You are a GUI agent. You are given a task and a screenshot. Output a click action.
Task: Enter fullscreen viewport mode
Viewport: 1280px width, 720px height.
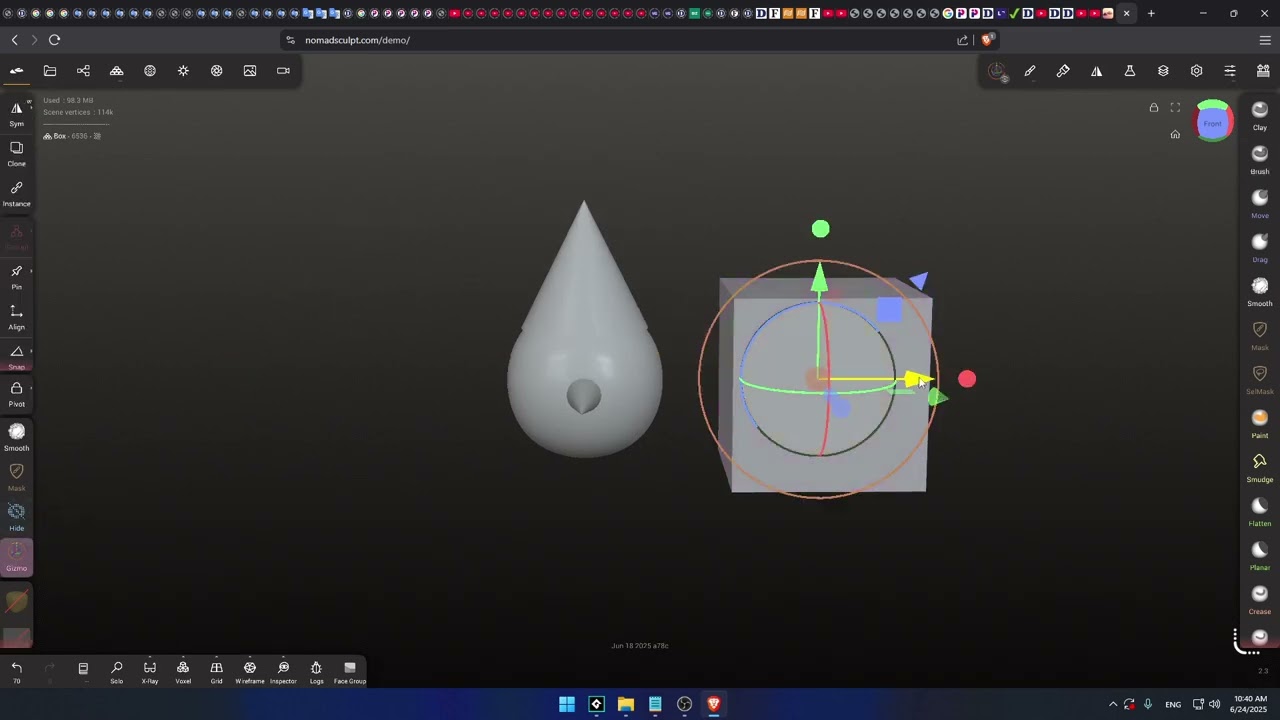pos(1175,108)
